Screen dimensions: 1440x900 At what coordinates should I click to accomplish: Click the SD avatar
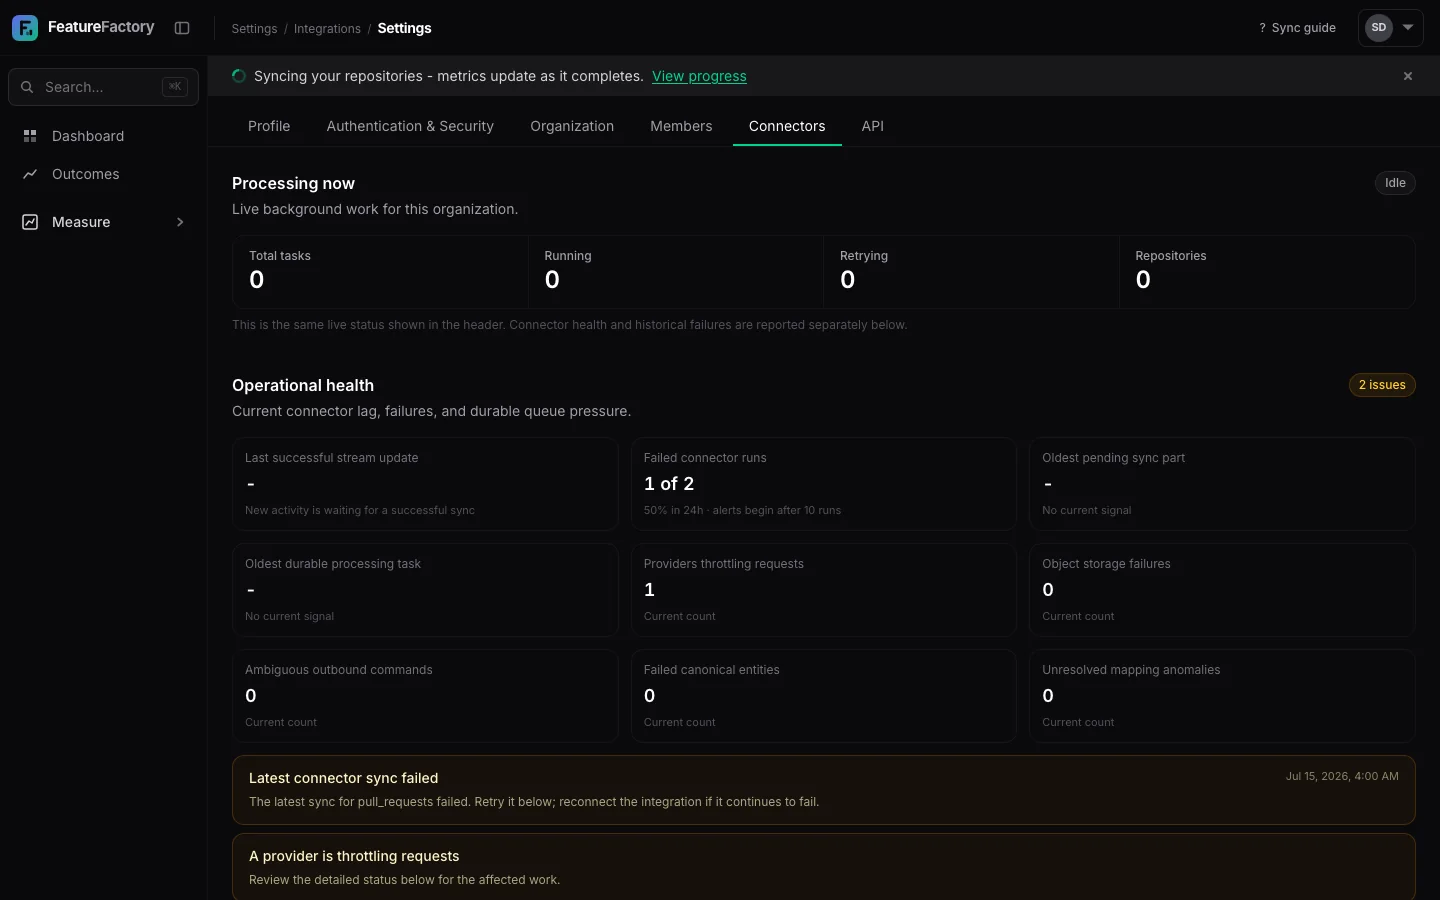coord(1379,28)
